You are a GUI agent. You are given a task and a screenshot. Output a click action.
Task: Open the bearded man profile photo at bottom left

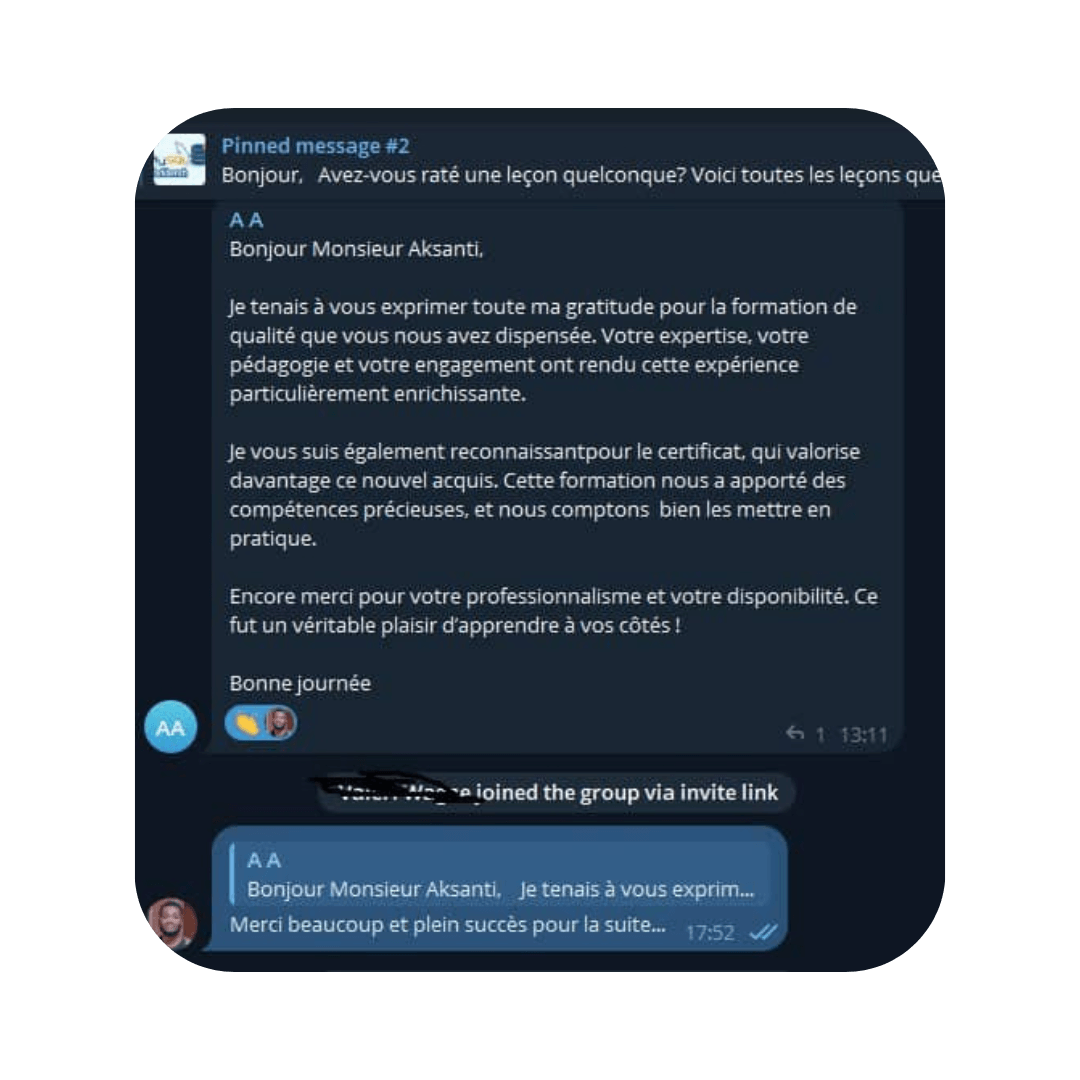pyautogui.click(x=172, y=924)
